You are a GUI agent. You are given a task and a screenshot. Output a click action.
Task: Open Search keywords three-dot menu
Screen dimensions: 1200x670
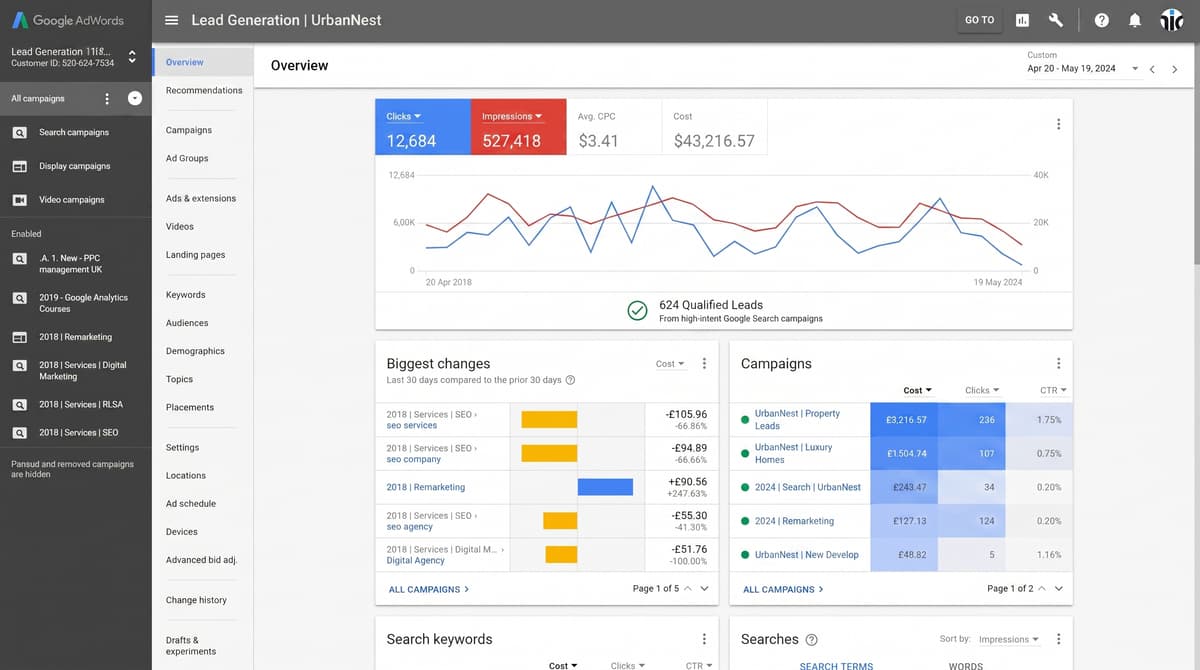[704, 639]
